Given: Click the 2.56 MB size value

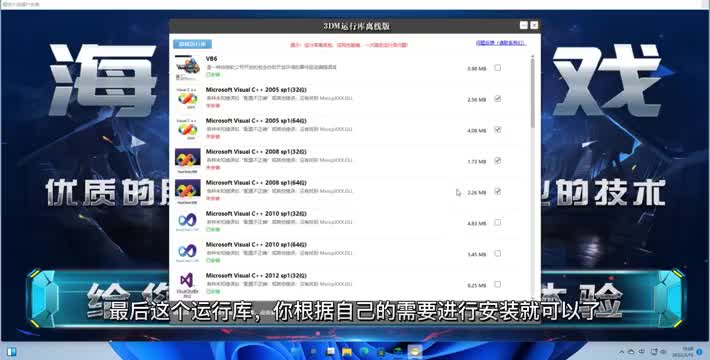Looking at the screenshot, I should point(476,100).
